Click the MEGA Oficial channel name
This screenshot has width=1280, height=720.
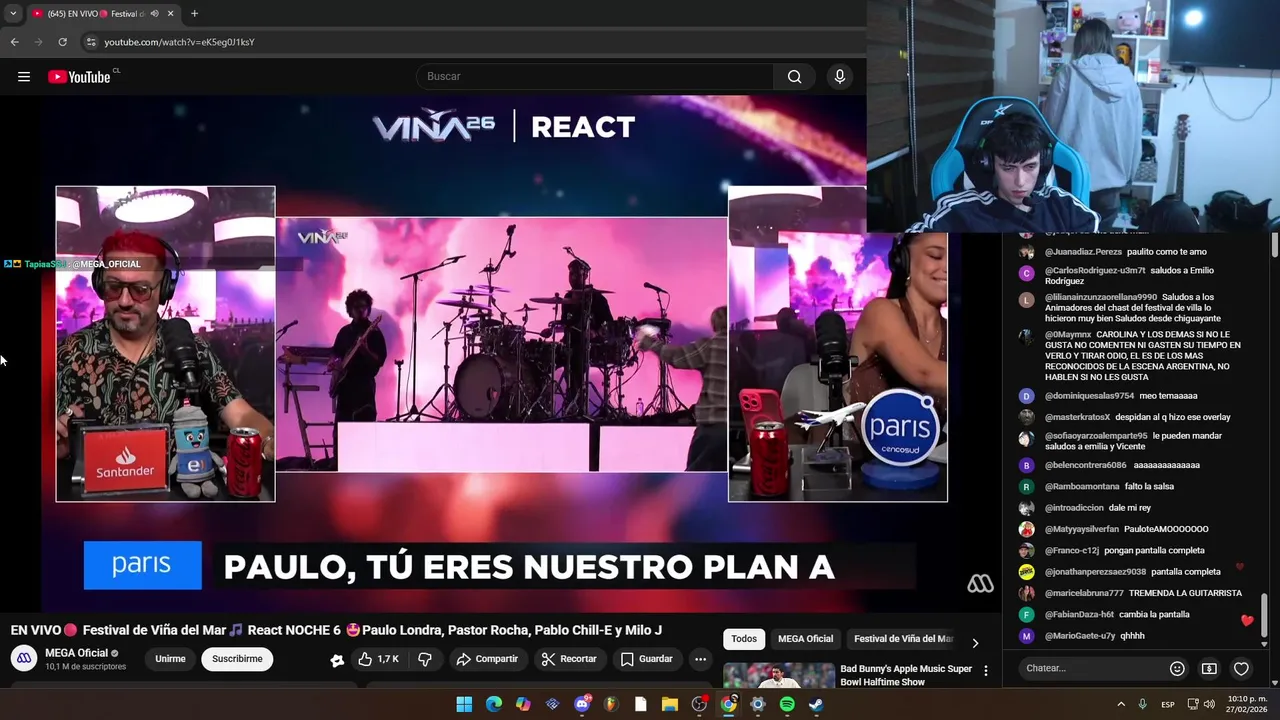pyautogui.click(x=76, y=653)
